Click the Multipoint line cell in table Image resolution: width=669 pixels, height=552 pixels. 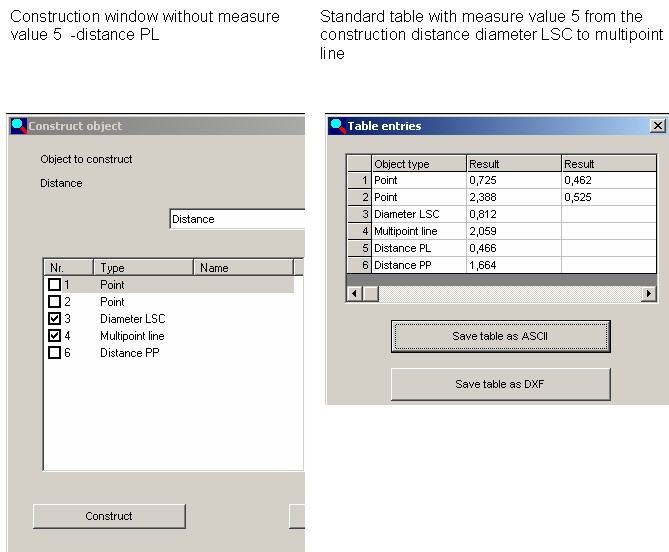tap(419, 231)
